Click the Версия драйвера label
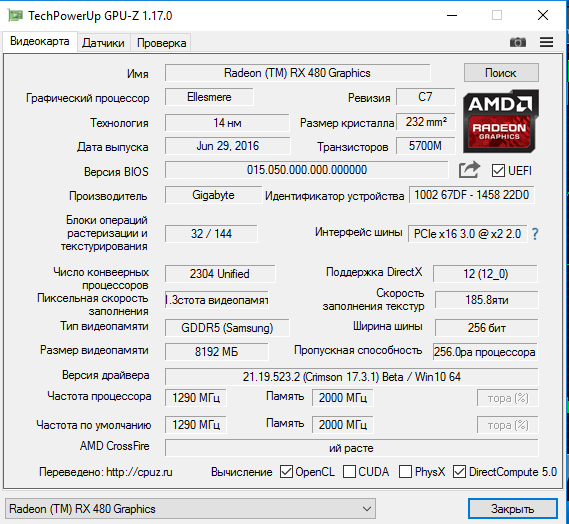Image resolution: width=569 pixels, height=524 pixels. click(106, 375)
